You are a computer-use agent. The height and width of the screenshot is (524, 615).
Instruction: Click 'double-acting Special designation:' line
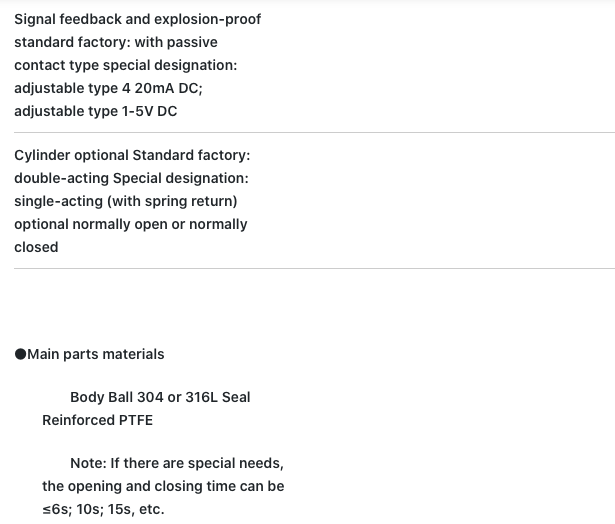[x=131, y=178]
